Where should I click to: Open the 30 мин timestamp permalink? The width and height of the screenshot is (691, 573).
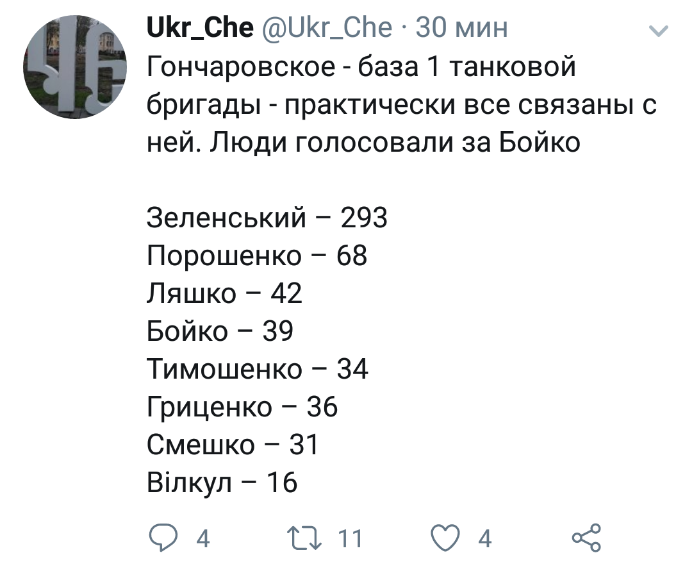pyautogui.click(x=462, y=28)
